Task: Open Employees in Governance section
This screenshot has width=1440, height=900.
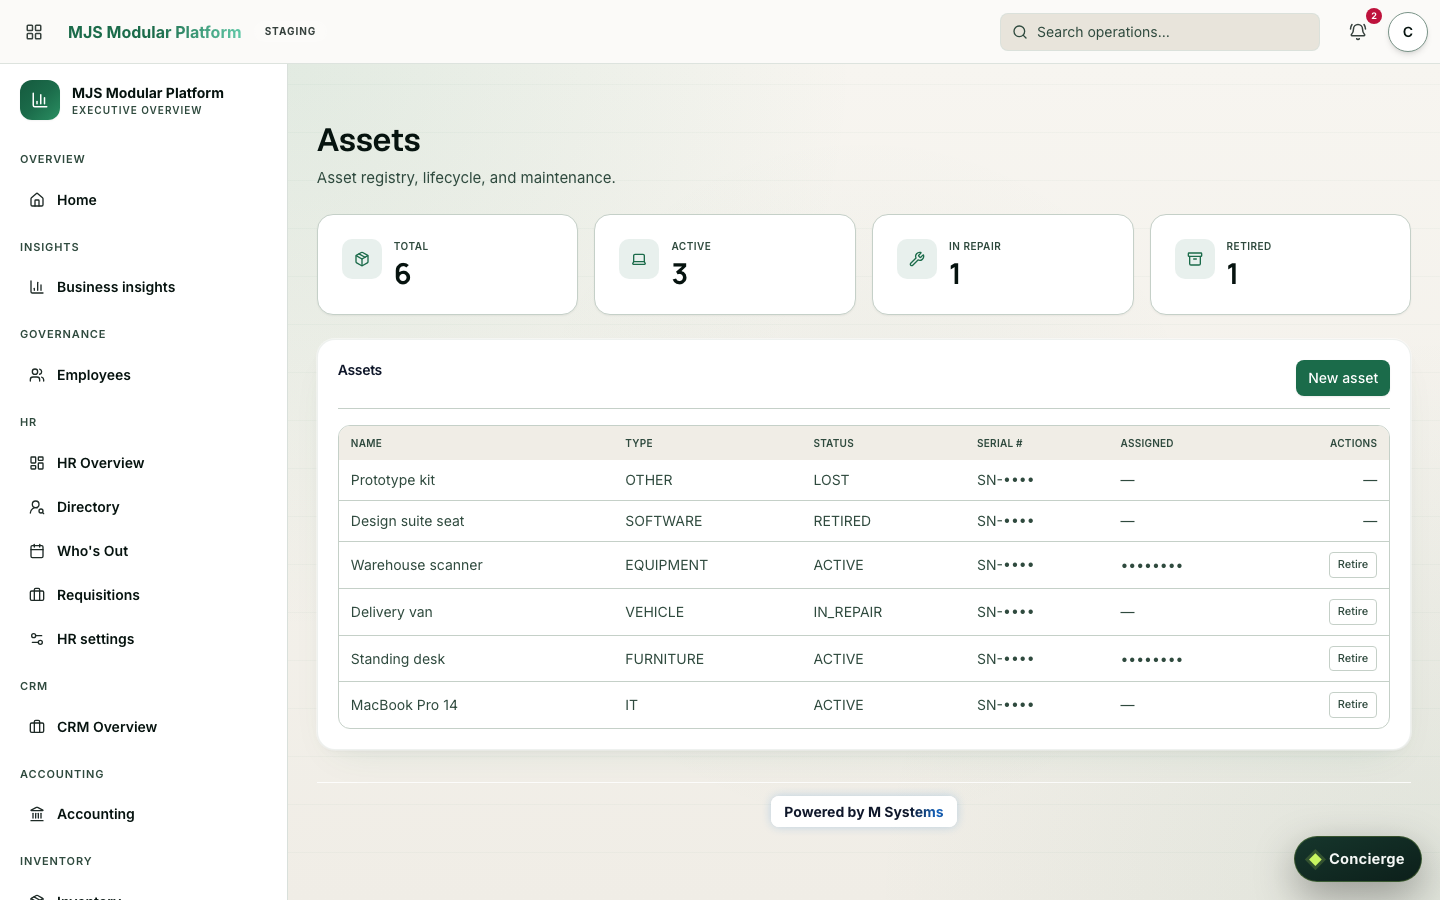Action: point(143,375)
